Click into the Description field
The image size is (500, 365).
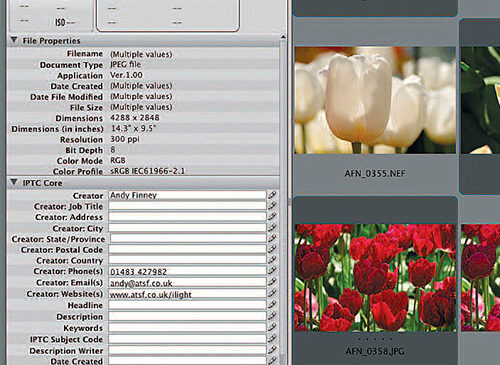[187, 316]
